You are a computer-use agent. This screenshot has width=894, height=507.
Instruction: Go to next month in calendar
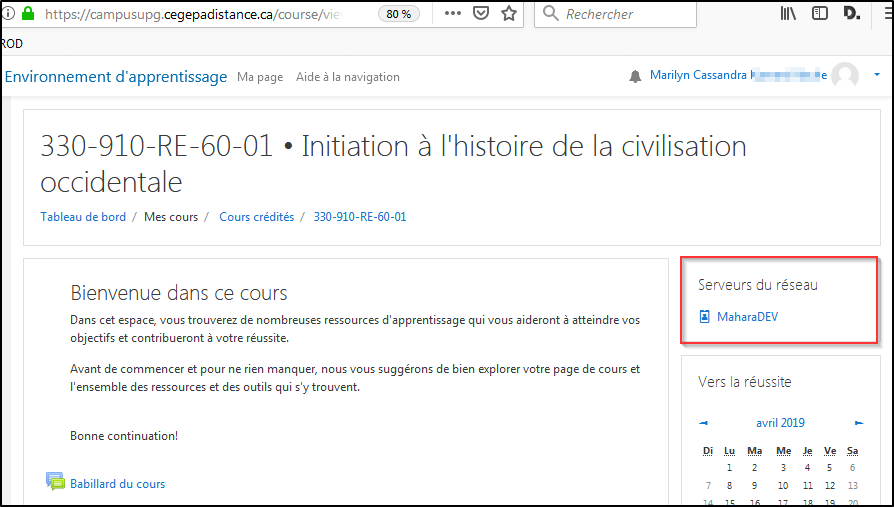[x=859, y=423]
